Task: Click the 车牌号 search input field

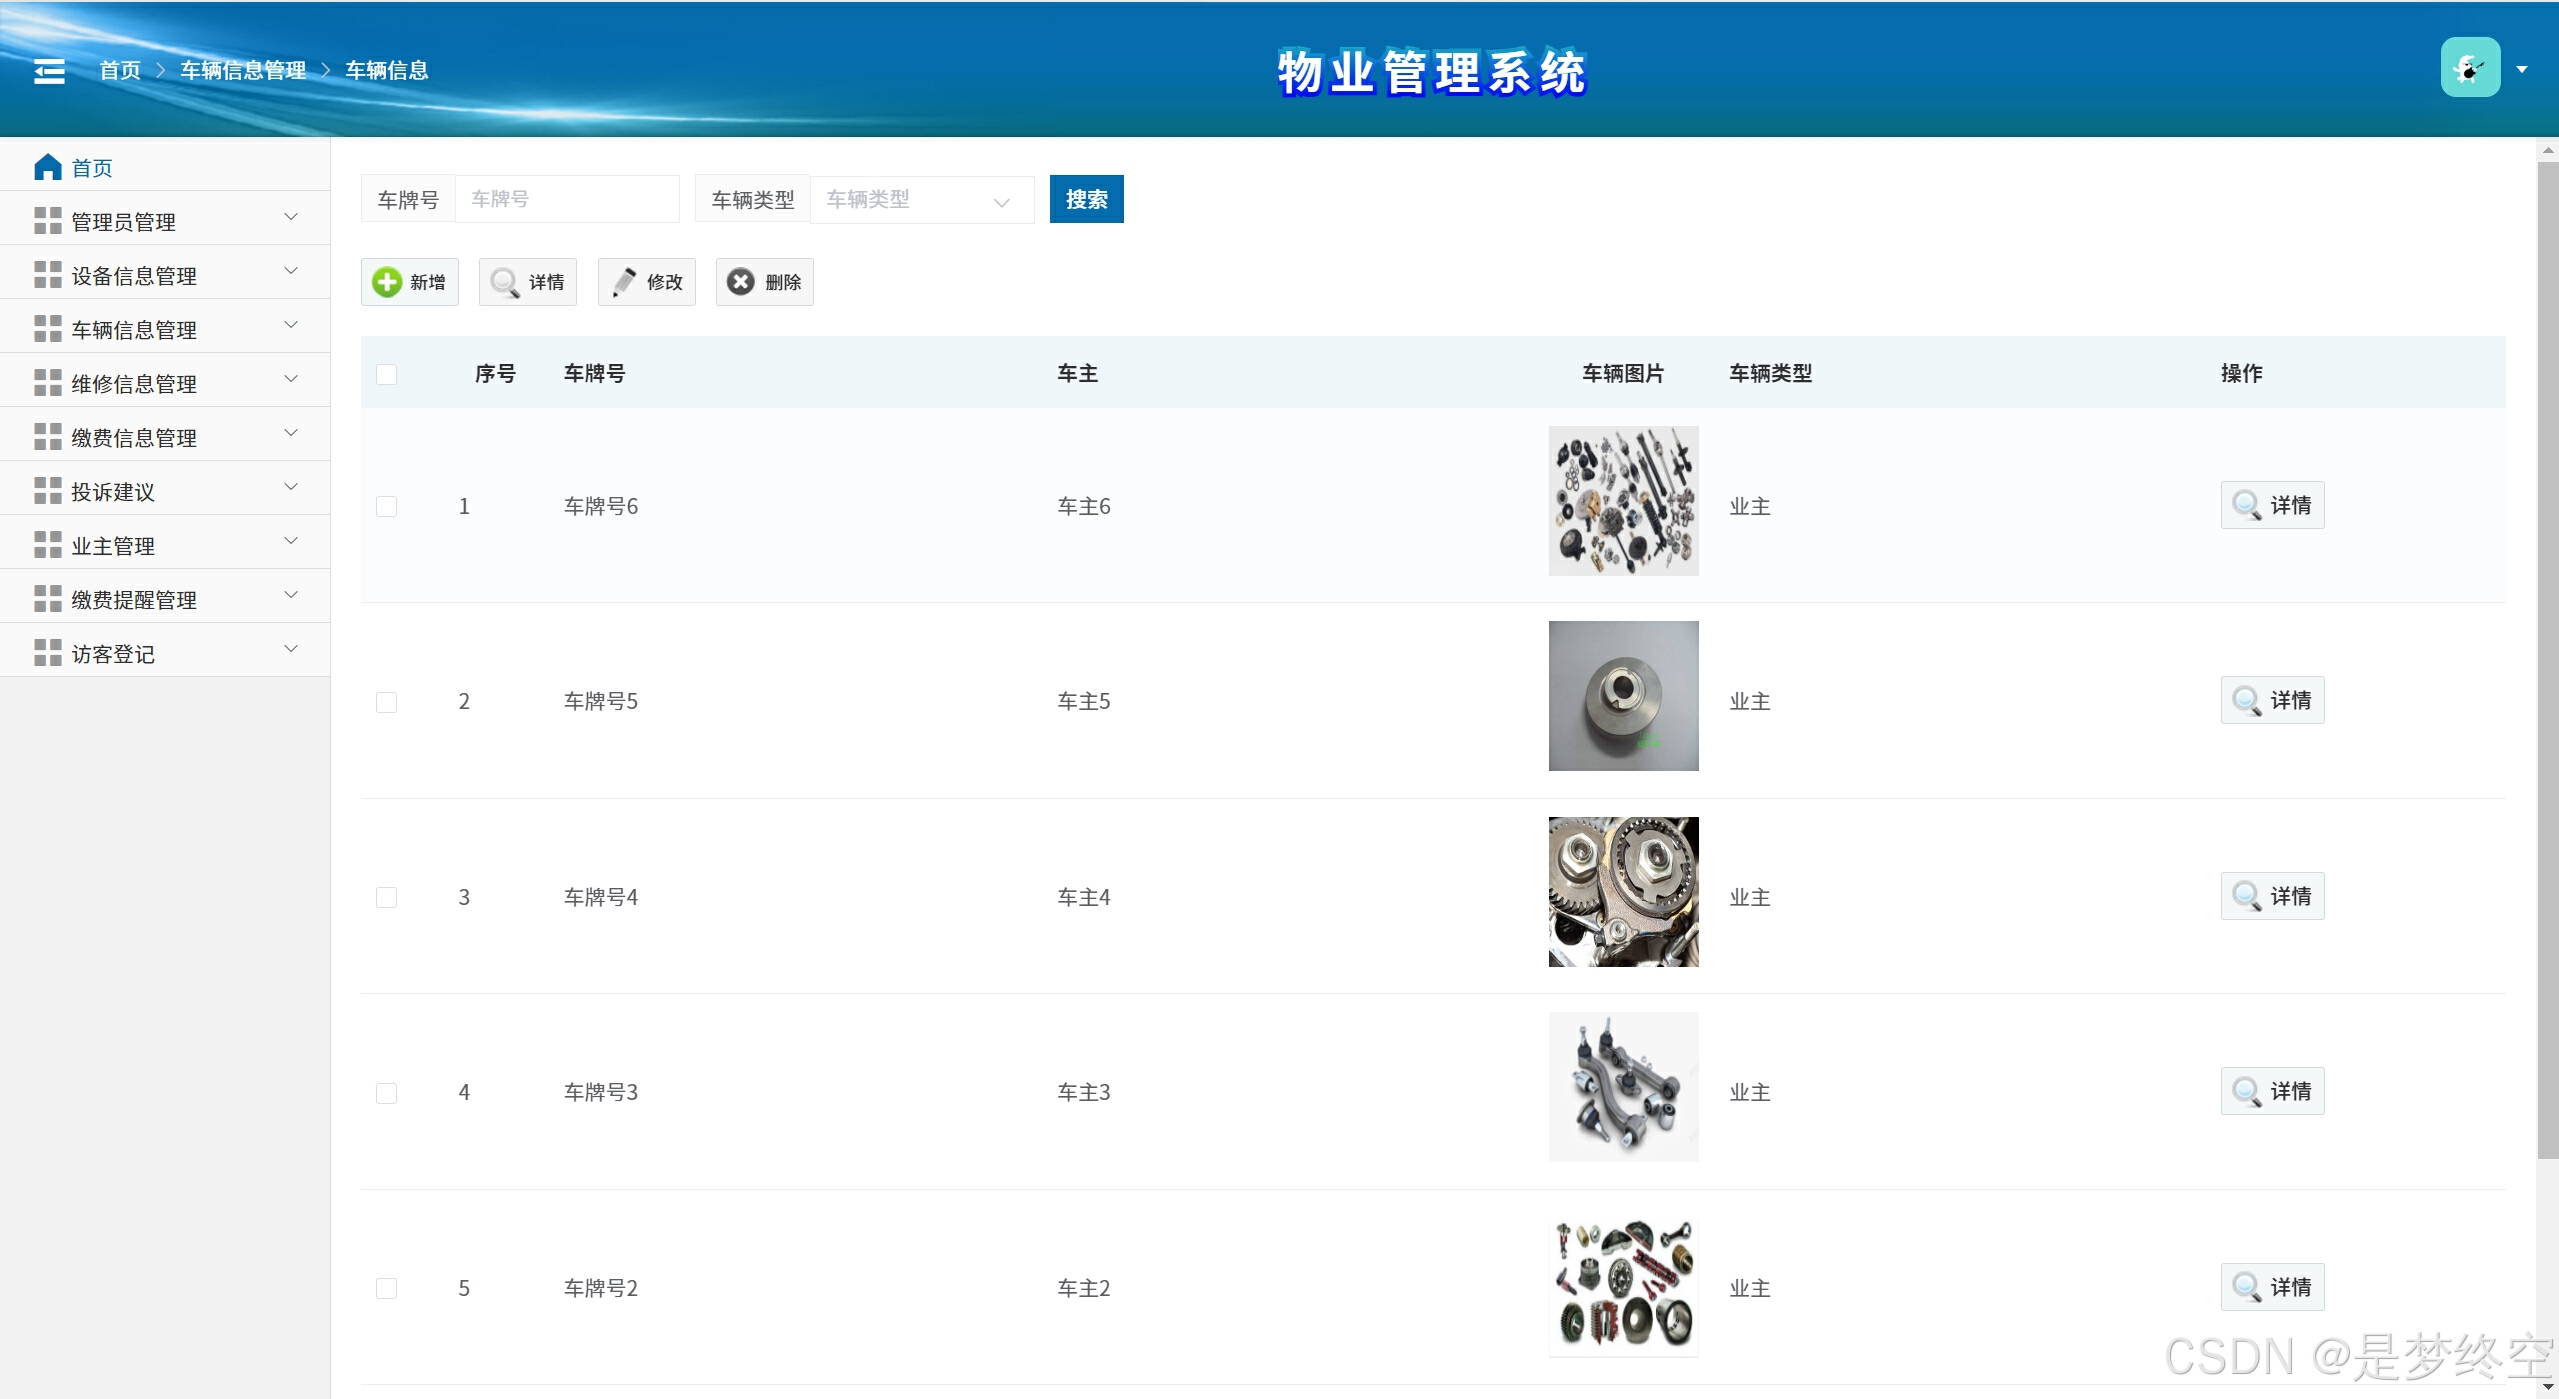Action: coord(567,199)
